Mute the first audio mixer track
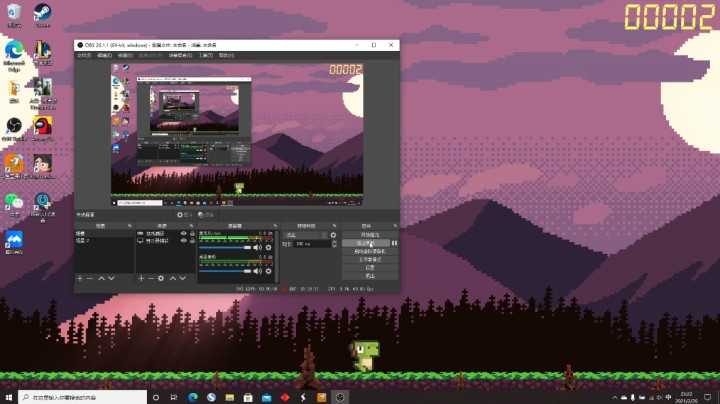 [257, 247]
